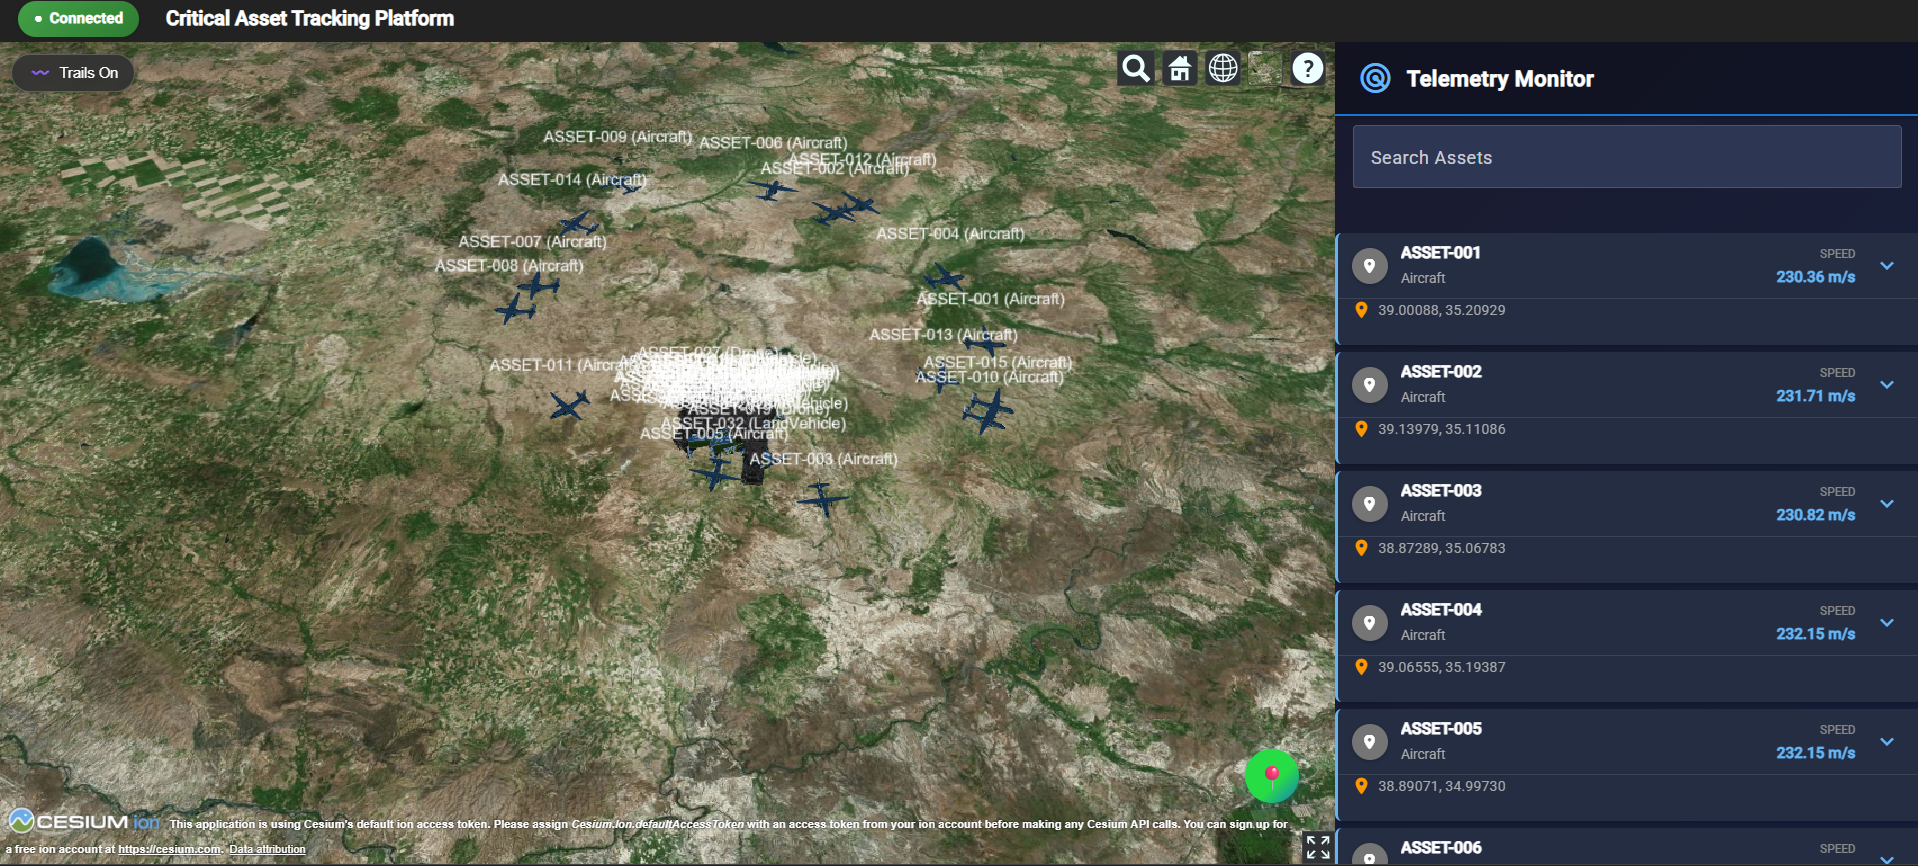The image size is (1918, 866).
Task: Click ASSET-003 orange coordinate pin
Action: coord(1361,548)
